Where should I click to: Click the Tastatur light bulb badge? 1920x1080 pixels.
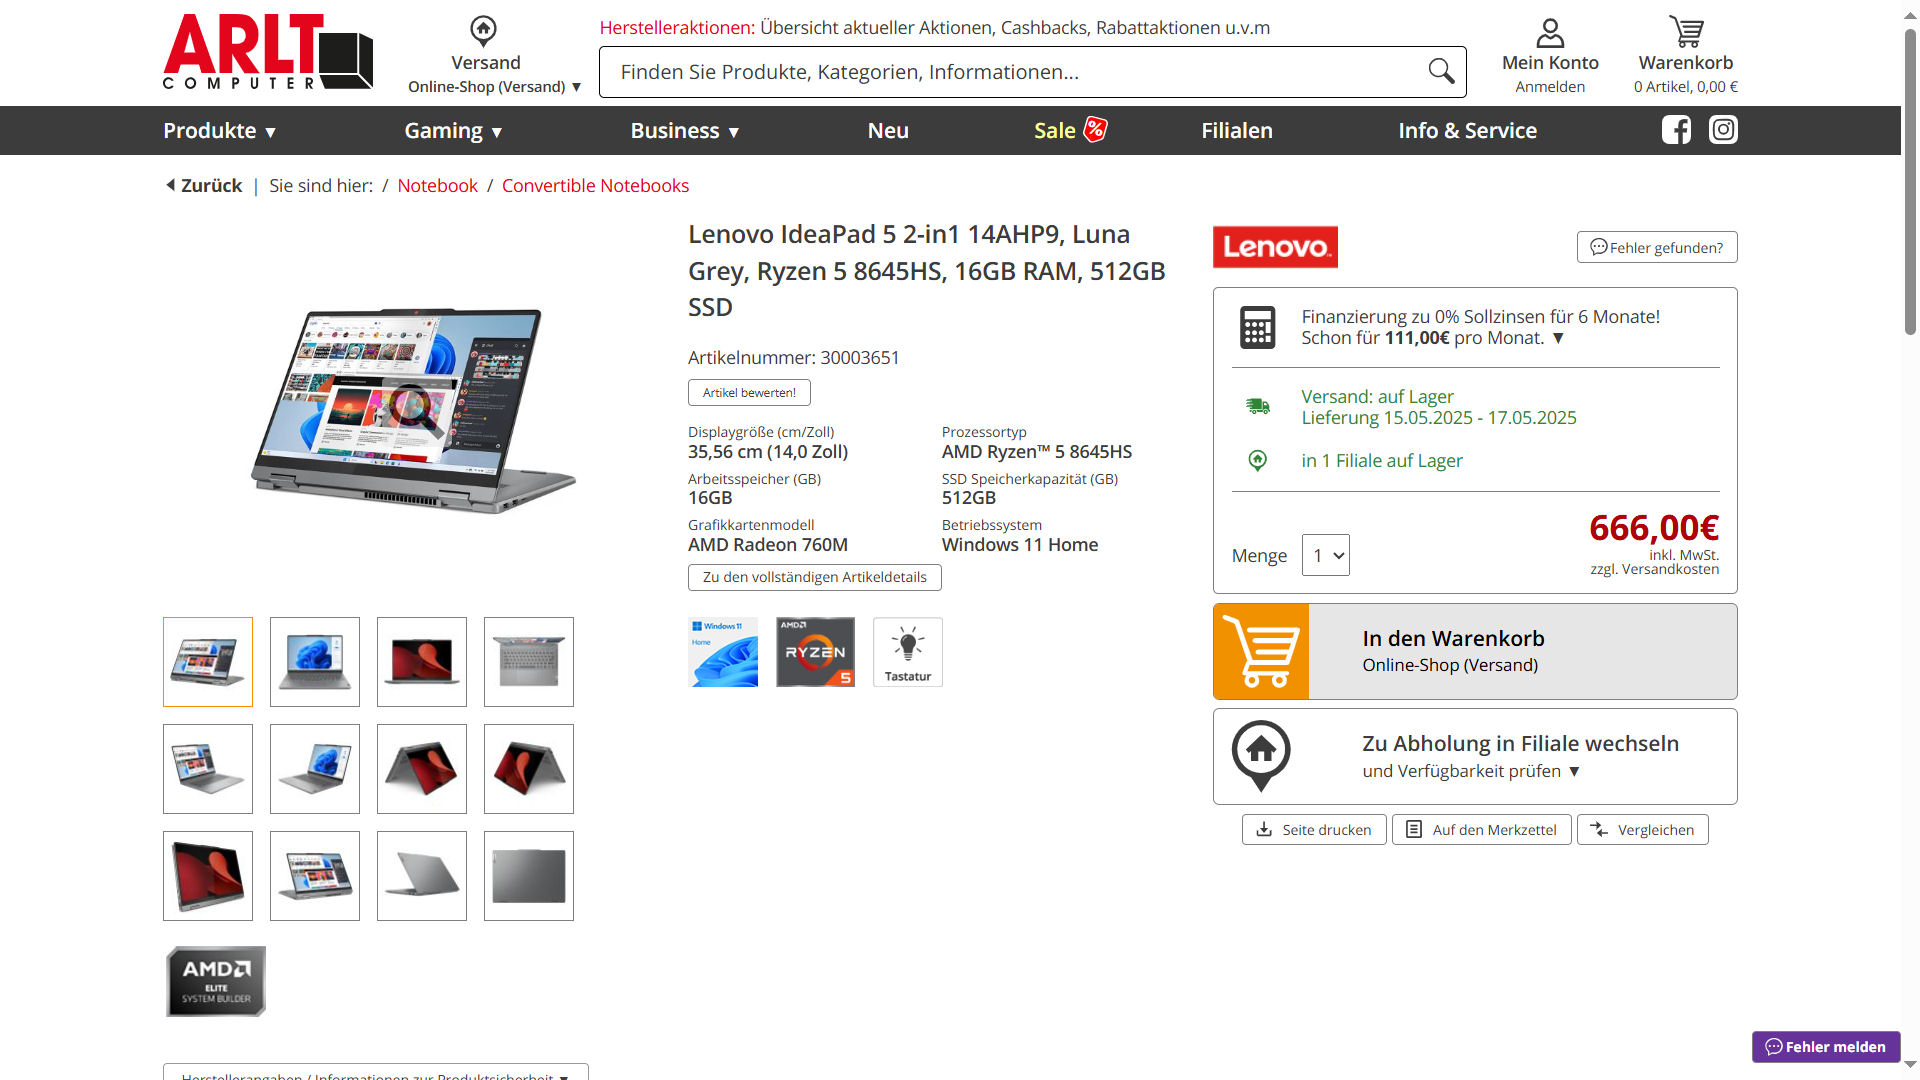click(907, 652)
